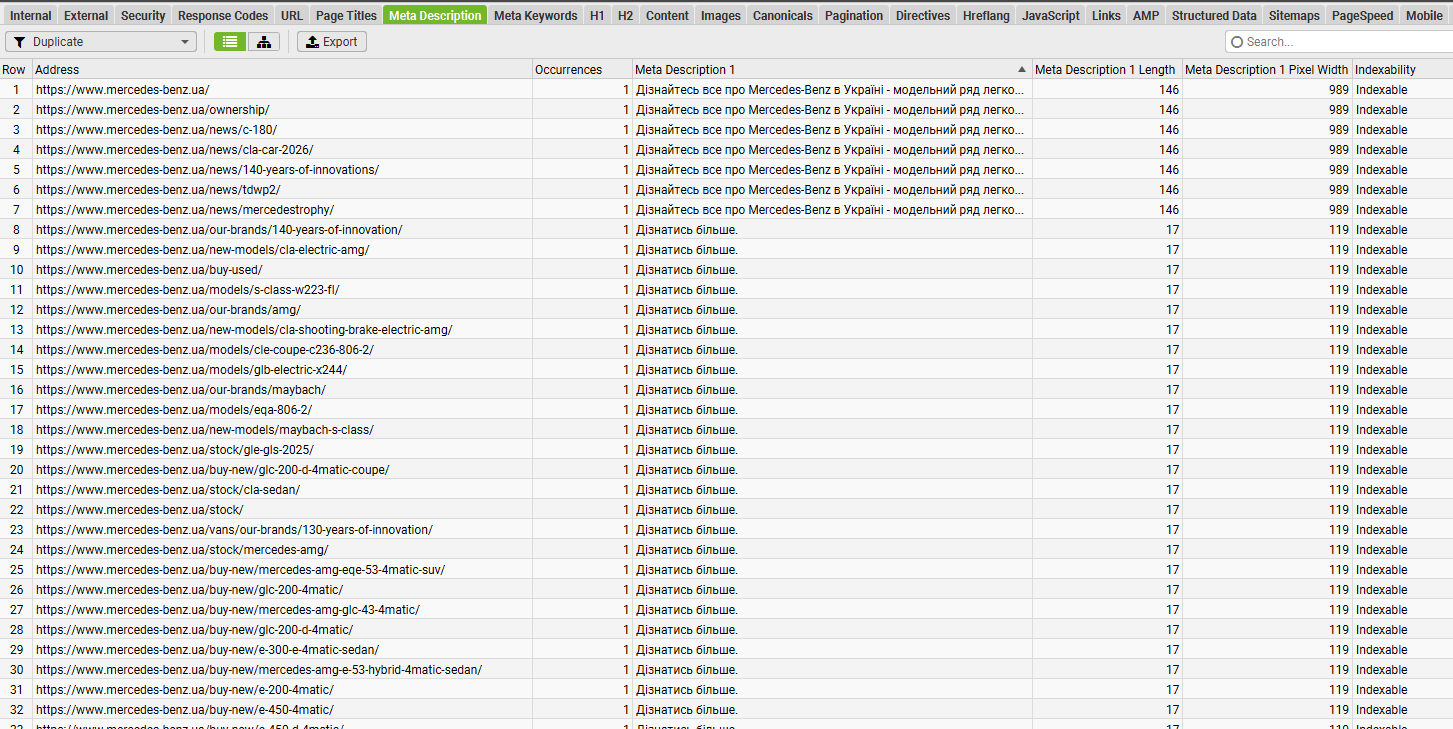Switch to list view mode

(x=230, y=42)
